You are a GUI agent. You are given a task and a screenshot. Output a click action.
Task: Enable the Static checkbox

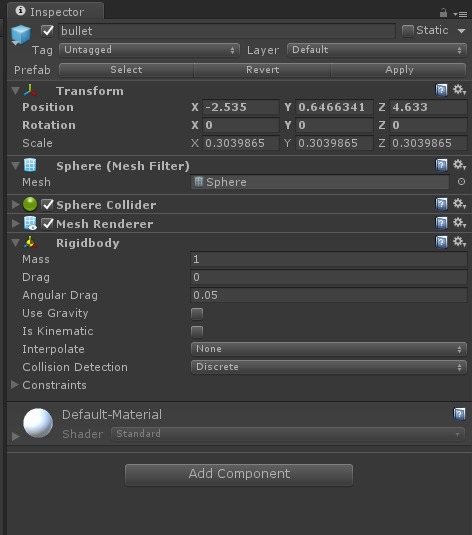(x=408, y=31)
